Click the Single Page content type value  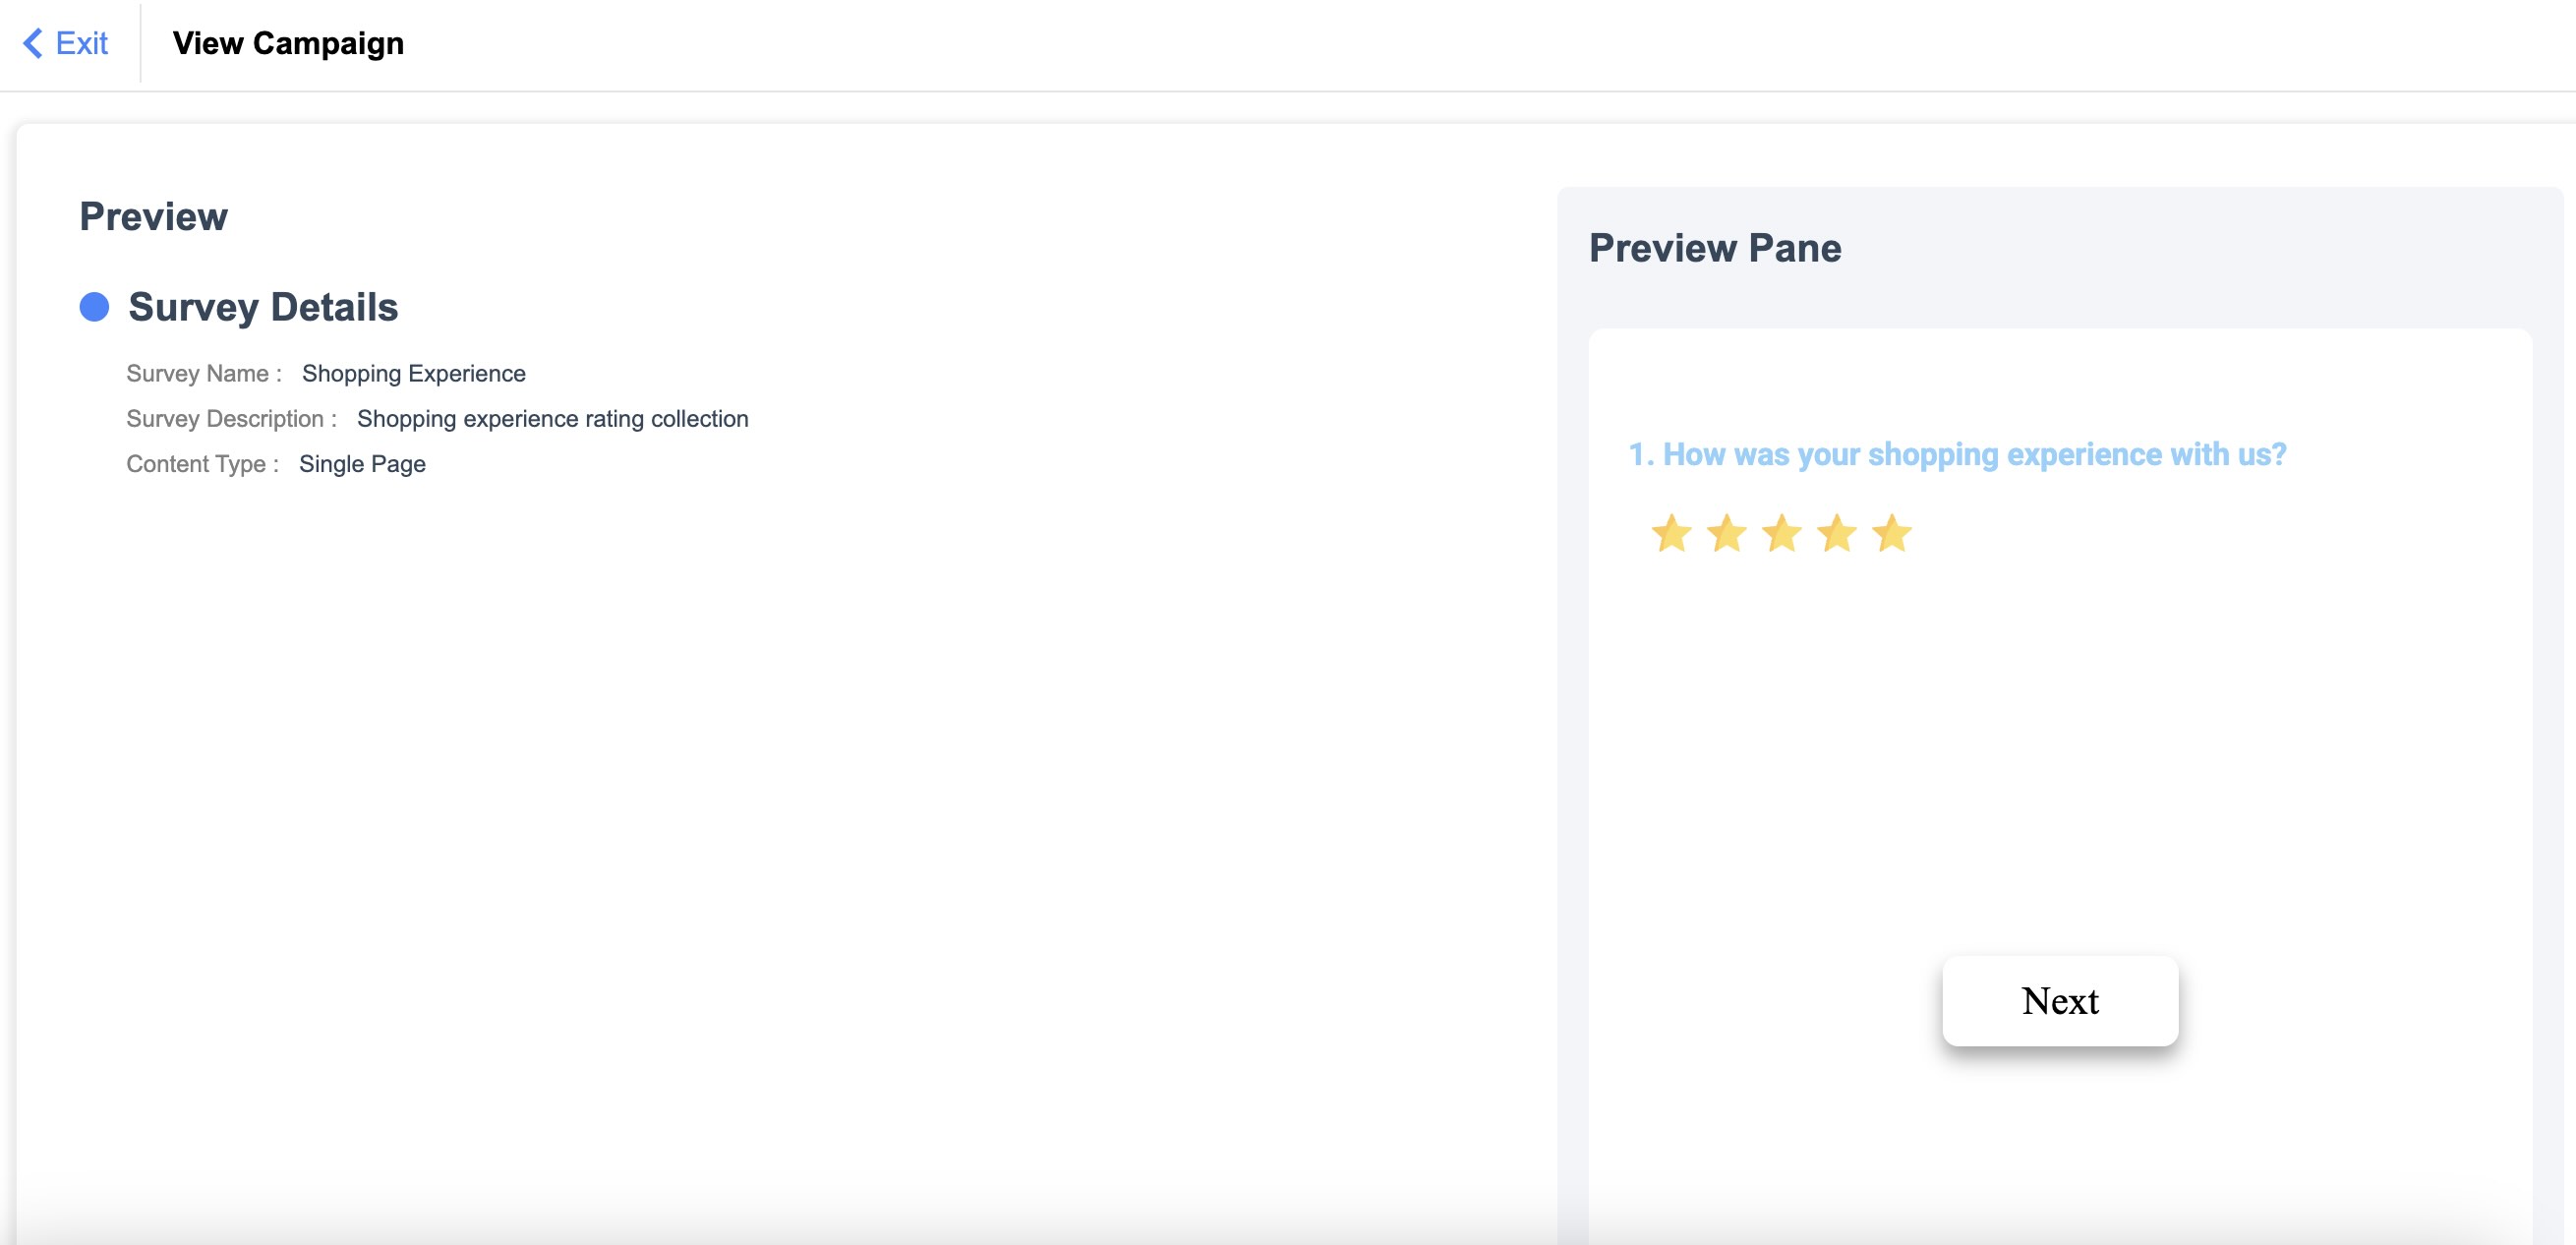click(x=362, y=464)
